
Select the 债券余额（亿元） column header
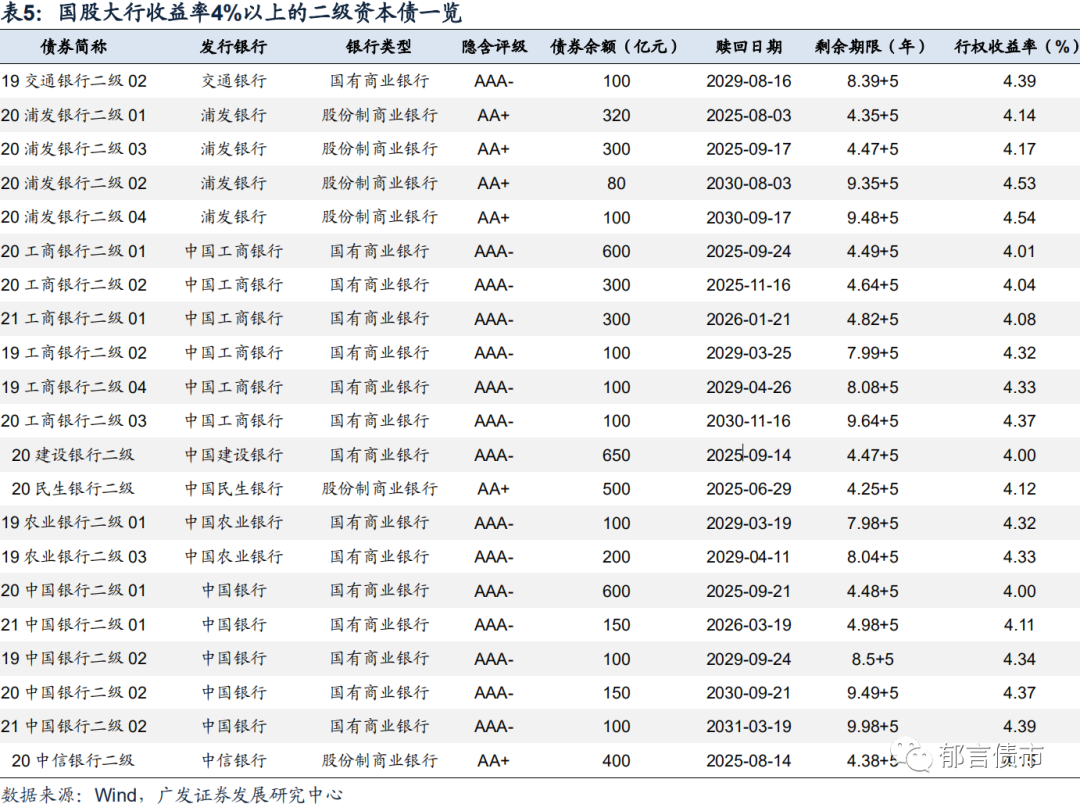[x=616, y=46]
